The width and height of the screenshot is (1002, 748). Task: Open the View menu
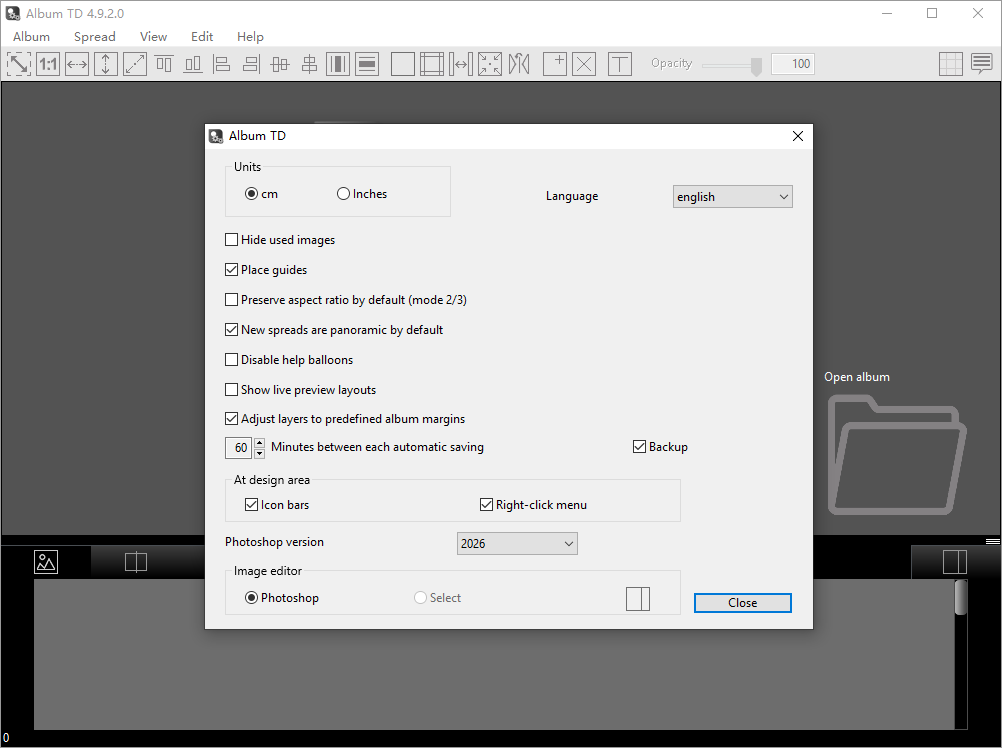[153, 36]
